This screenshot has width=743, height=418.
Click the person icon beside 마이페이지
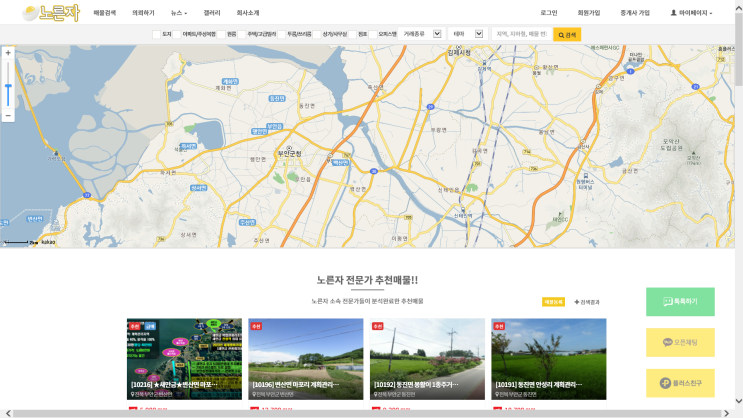pos(673,13)
